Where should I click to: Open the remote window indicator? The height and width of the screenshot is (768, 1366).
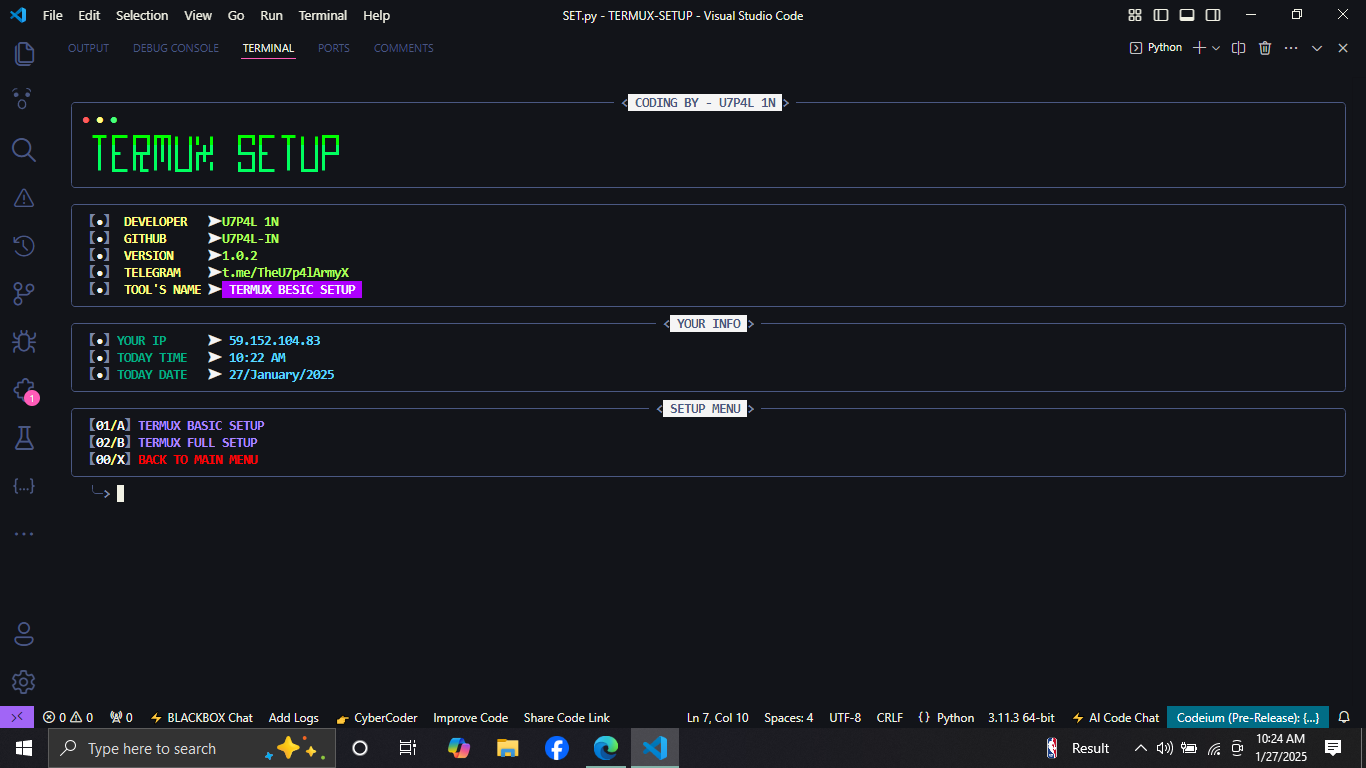(x=17, y=717)
